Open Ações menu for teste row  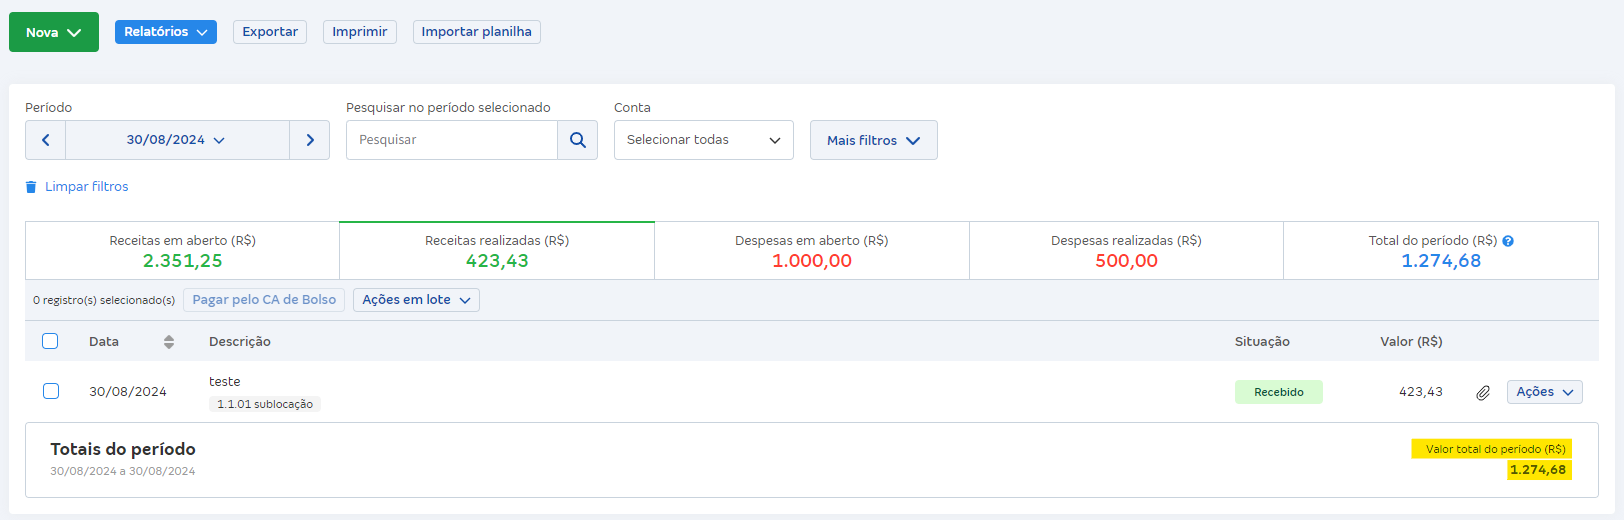[1544, 392]
